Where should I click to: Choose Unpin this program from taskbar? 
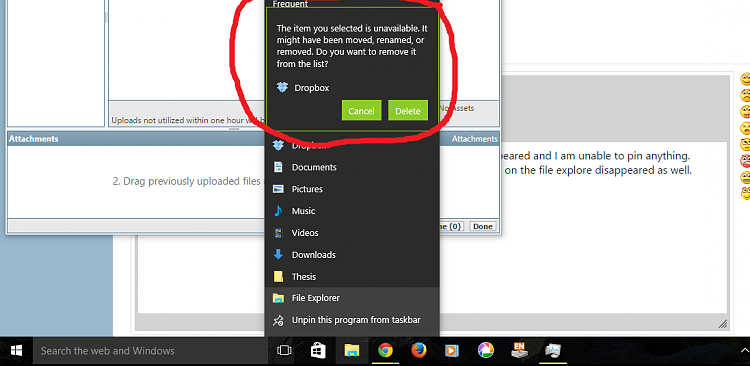[352, 320]
